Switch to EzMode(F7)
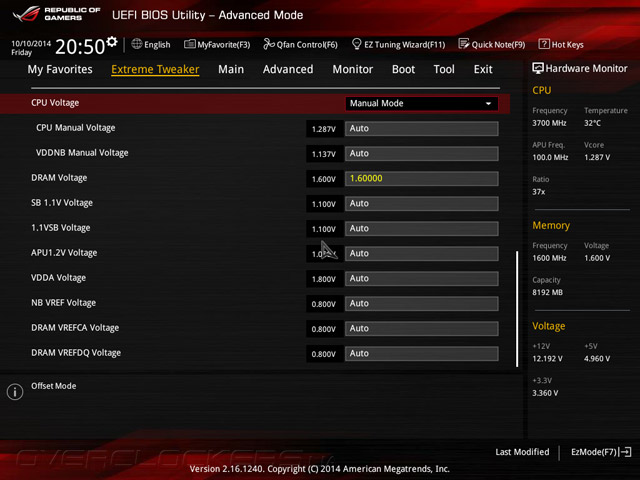 (601, 452)
